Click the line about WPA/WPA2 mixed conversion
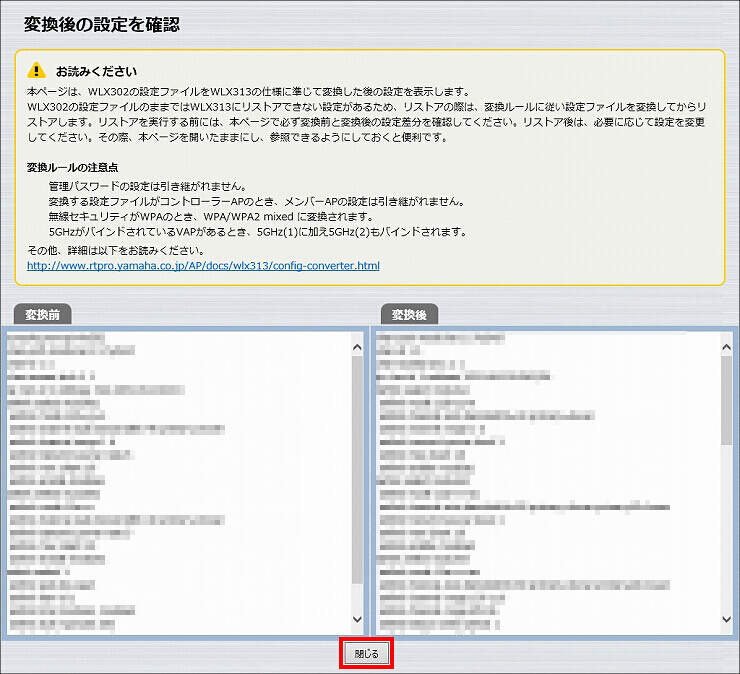Screen dimensions: 740x674 (211, 217)
